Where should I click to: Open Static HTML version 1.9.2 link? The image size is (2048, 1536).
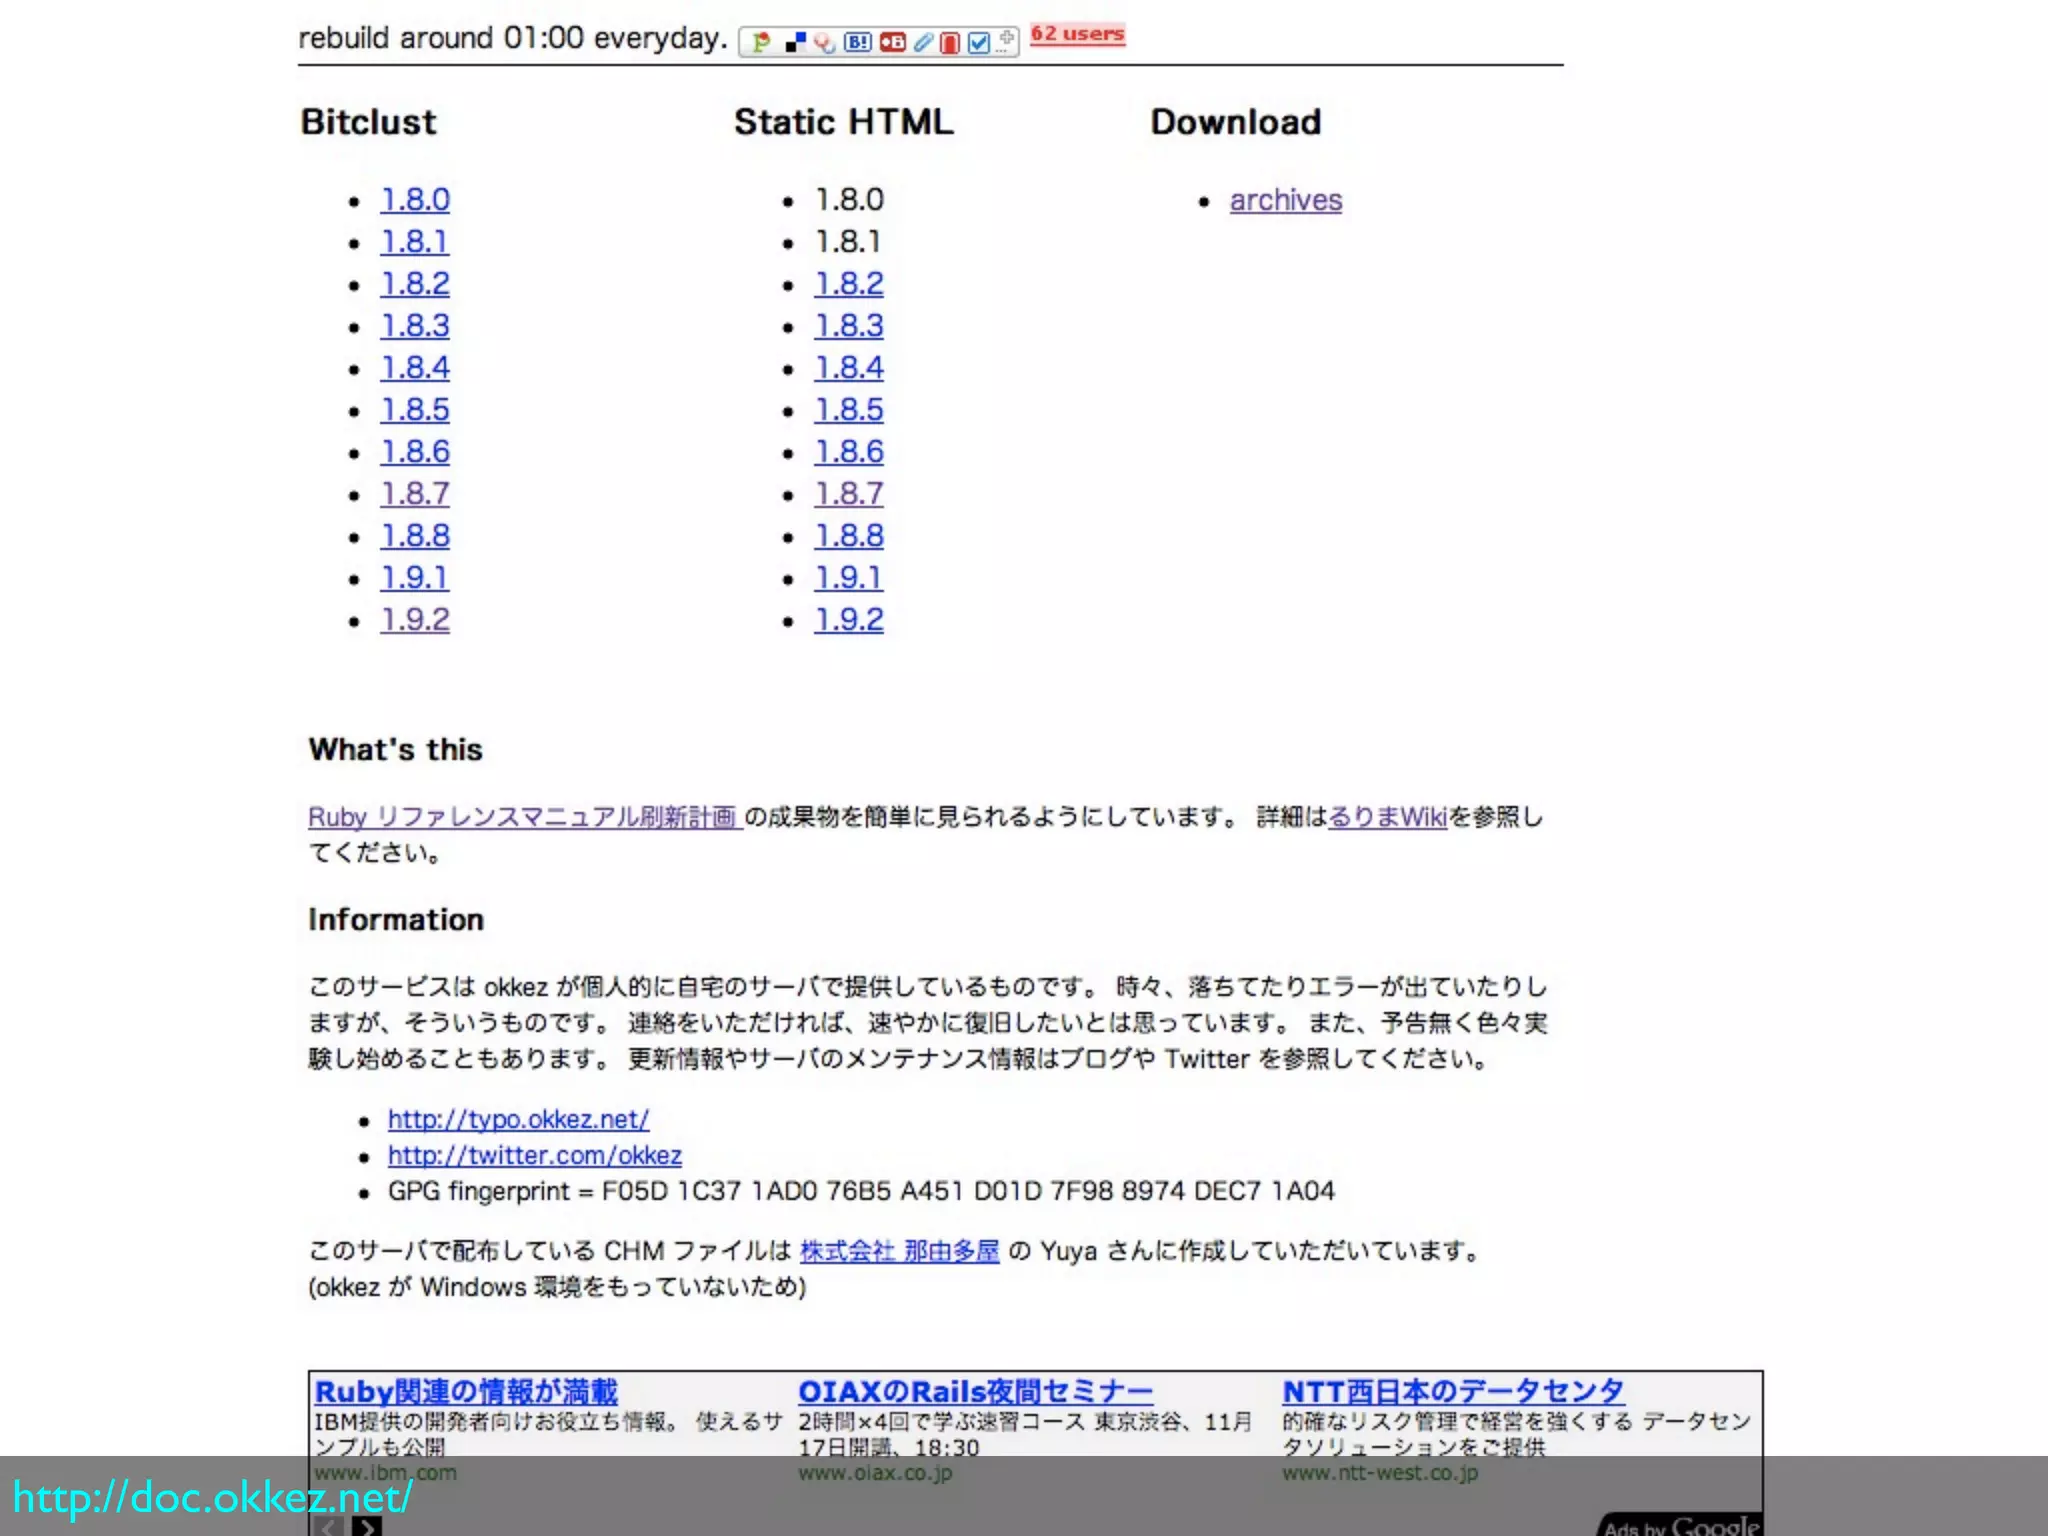point(849,620)
